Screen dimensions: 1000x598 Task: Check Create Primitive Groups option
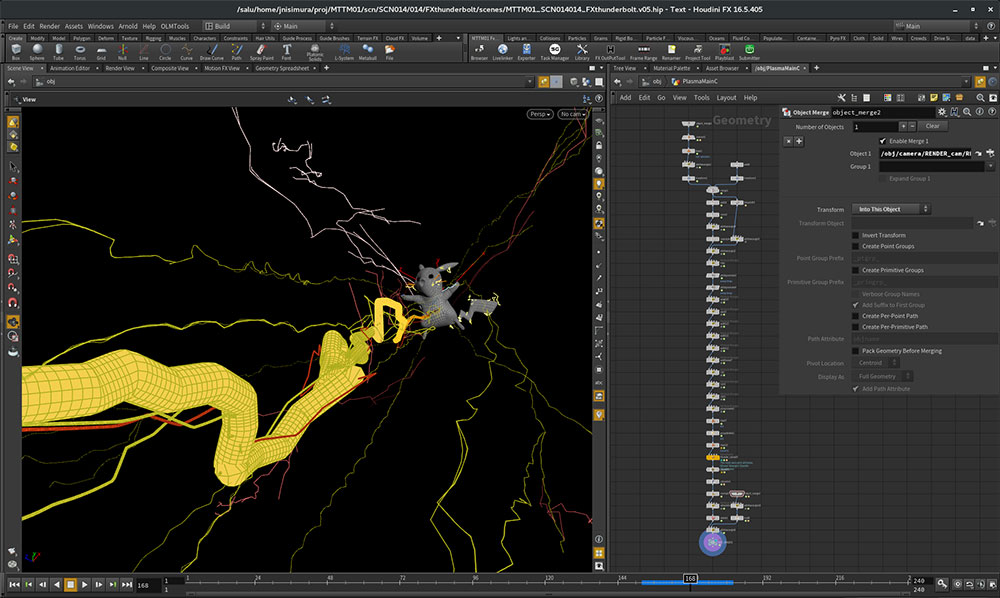pyautogui.click(x=855, y=270)
